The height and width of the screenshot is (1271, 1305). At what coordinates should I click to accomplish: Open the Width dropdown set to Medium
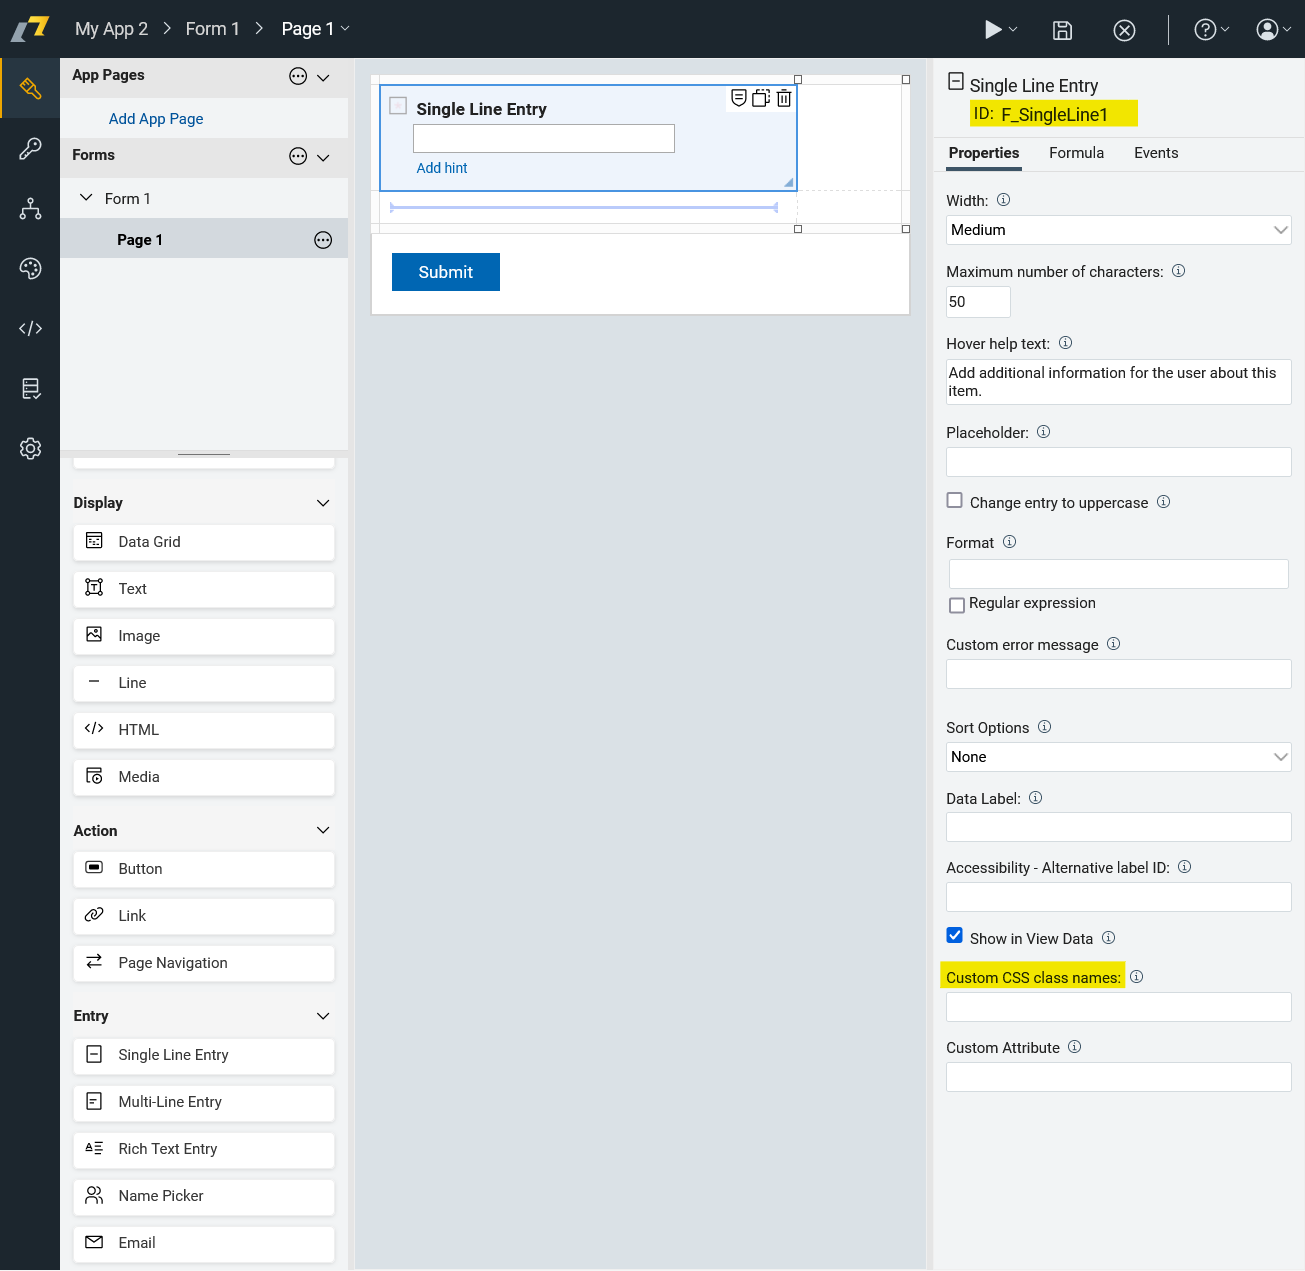(1118, 230)
